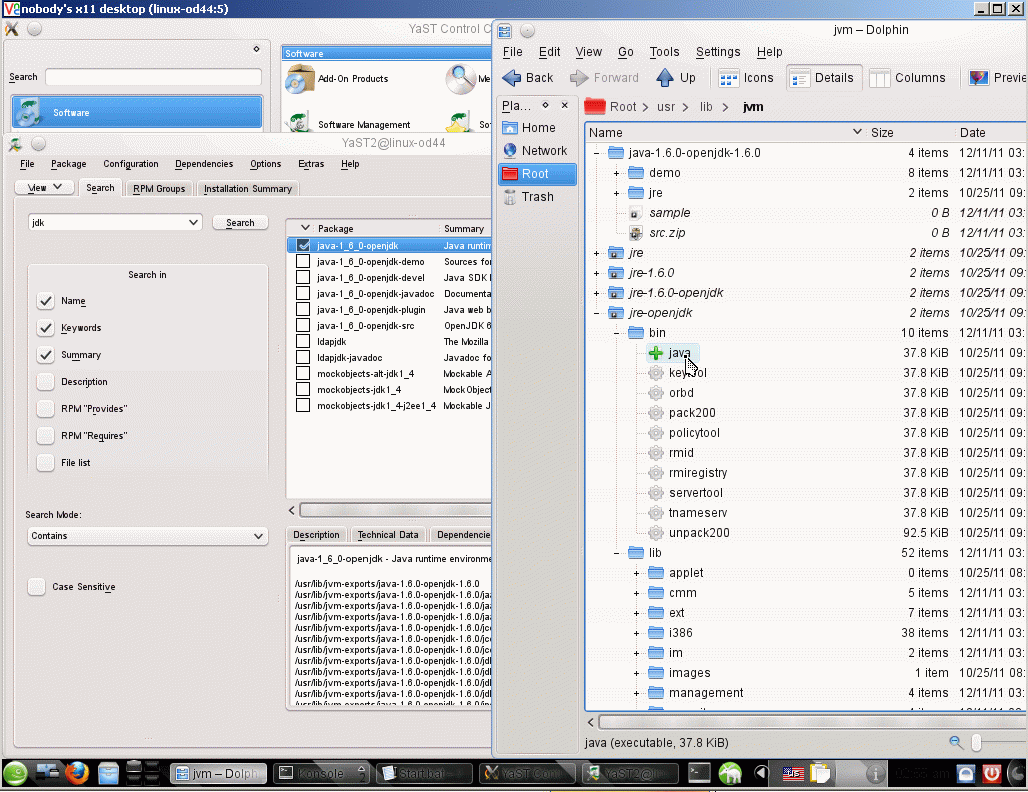
Task: Check java-1_6_0-openjdk-devel package
Action: (x=303, y=277)
